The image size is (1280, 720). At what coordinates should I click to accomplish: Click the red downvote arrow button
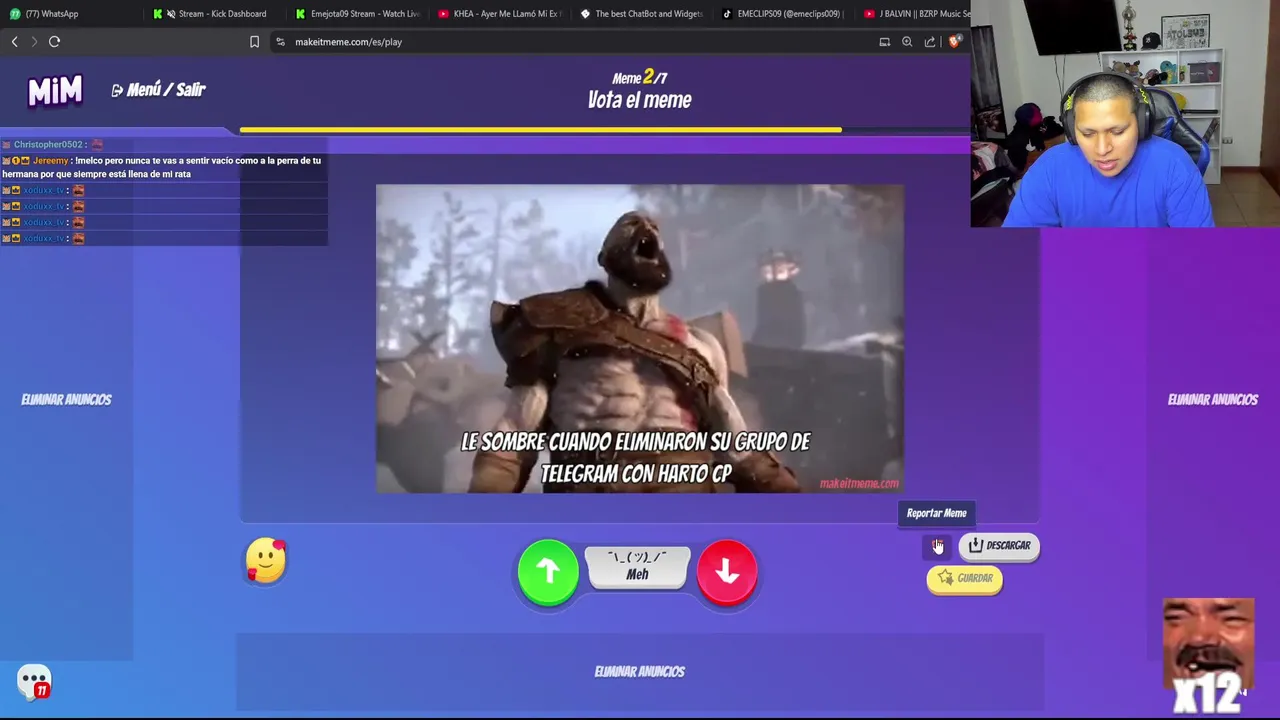tap(727, 571)
